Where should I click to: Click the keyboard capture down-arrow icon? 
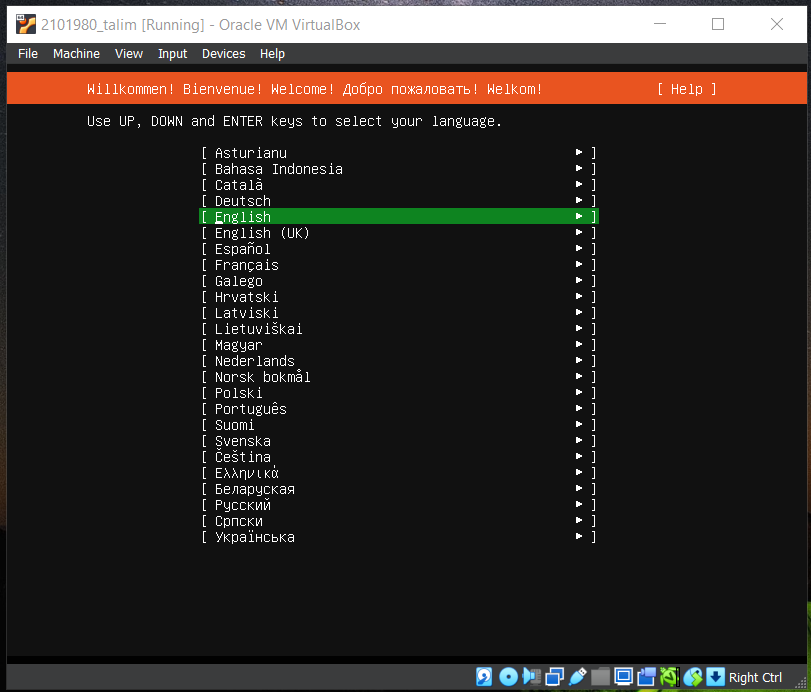[715, 676]
